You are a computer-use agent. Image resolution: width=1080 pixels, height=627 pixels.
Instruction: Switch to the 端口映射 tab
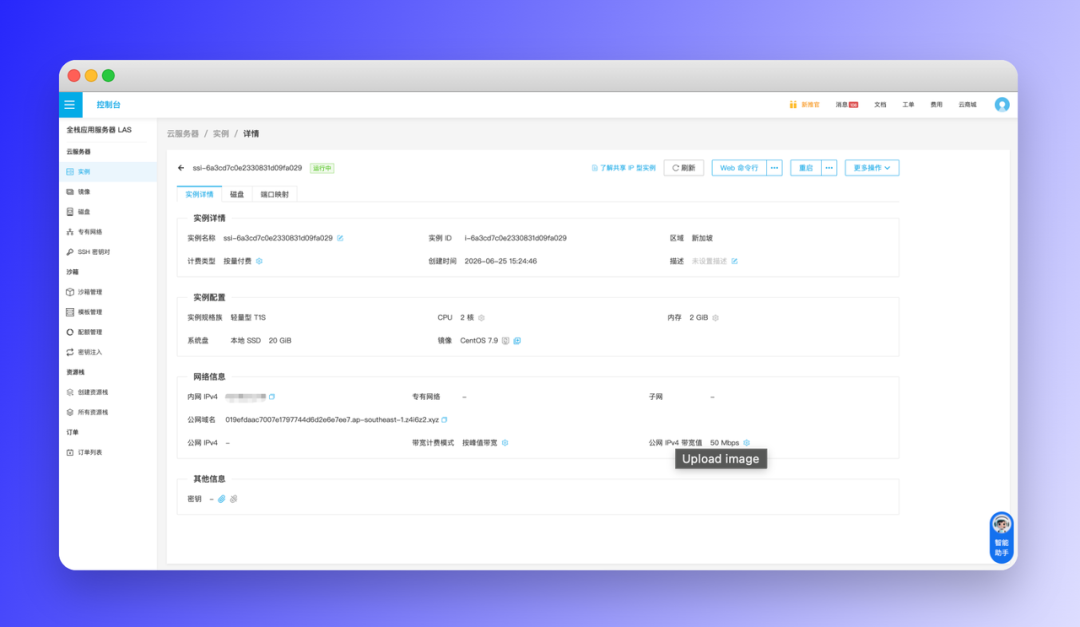click(275, 194)
